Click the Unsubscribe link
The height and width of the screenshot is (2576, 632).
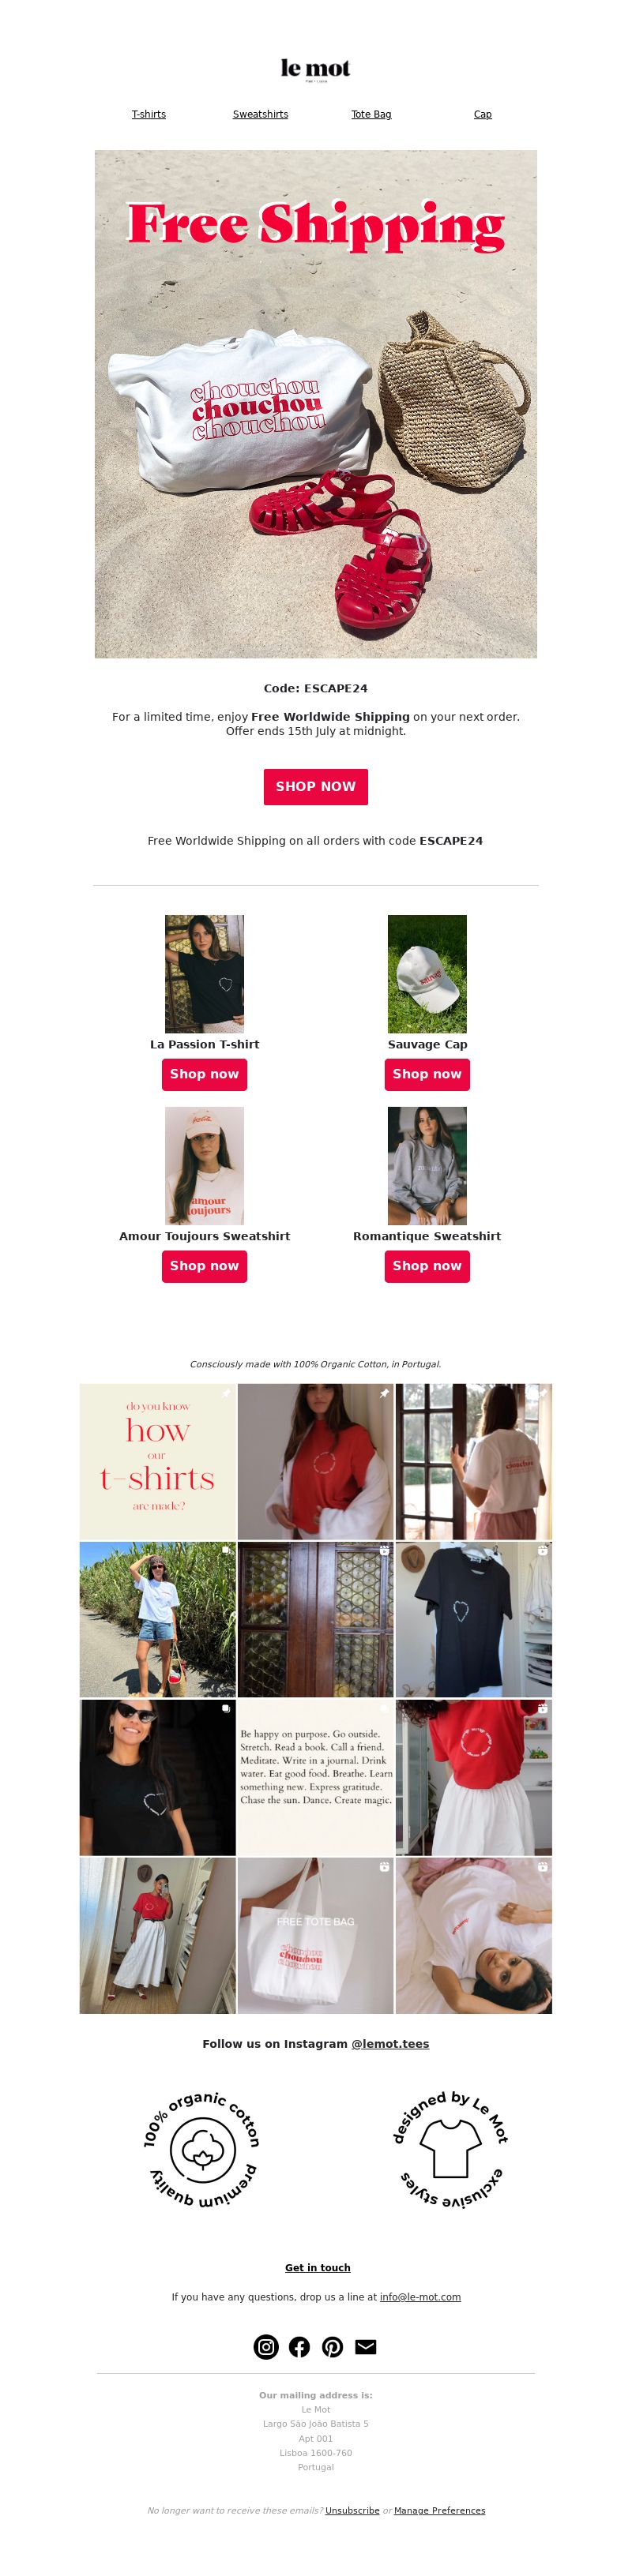[x=352, y=2510]
